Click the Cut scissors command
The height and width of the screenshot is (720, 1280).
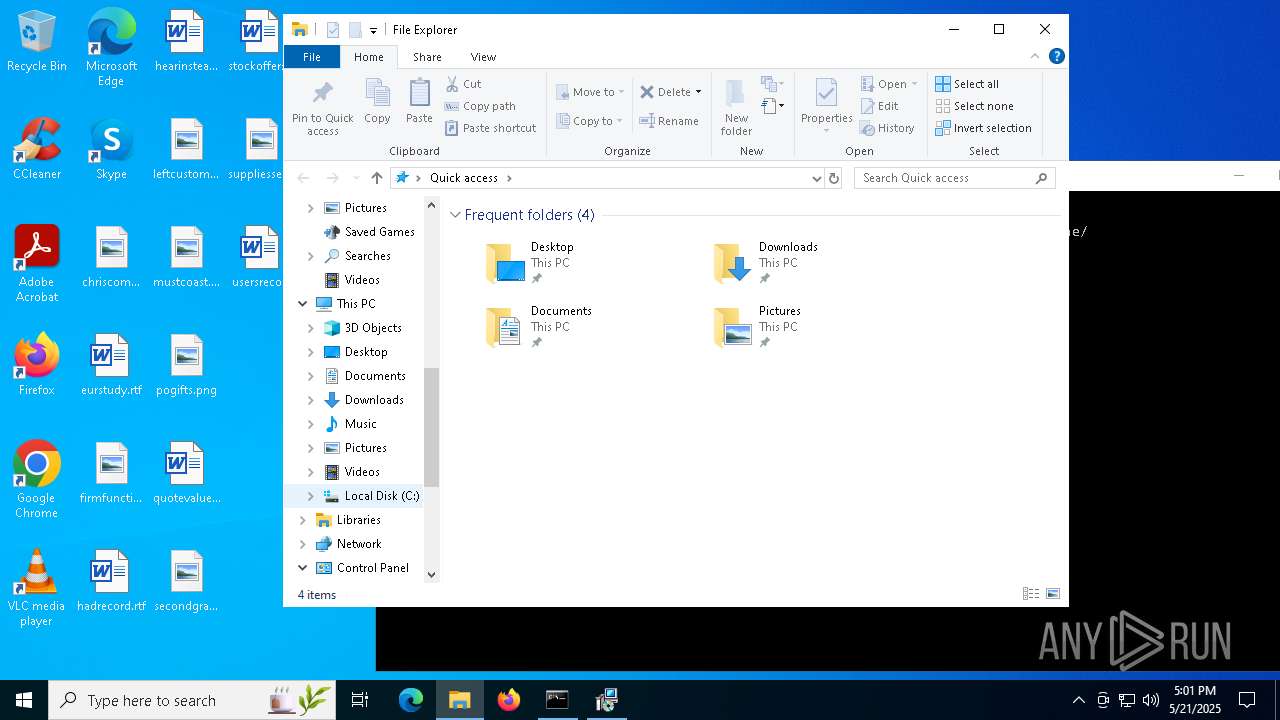pyautogui.click(x=463, y=84)
